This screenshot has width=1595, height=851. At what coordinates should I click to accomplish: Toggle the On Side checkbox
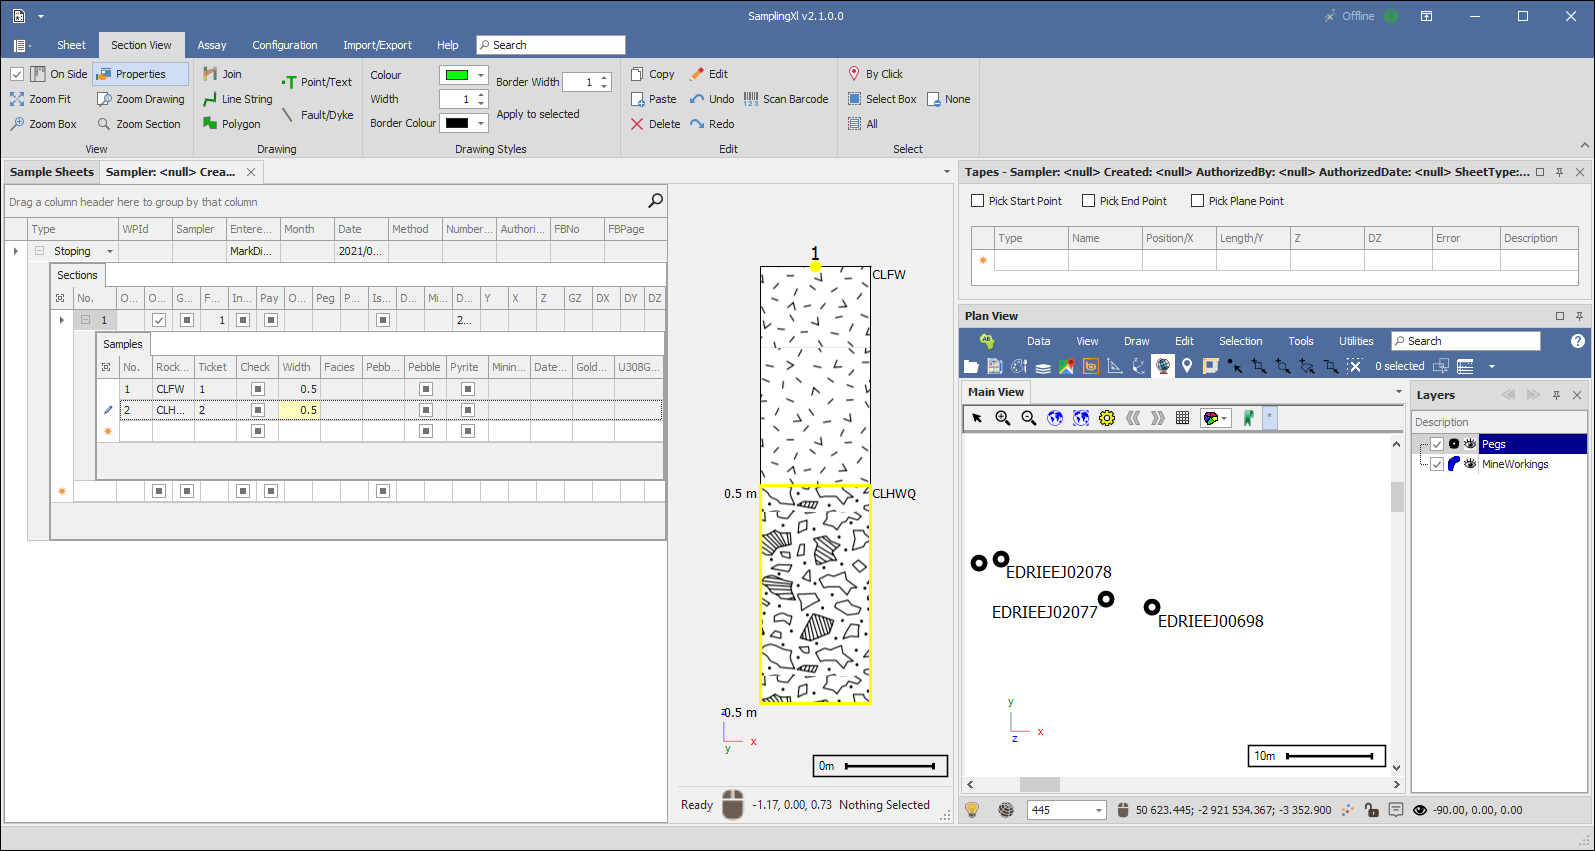click(17, 74)
